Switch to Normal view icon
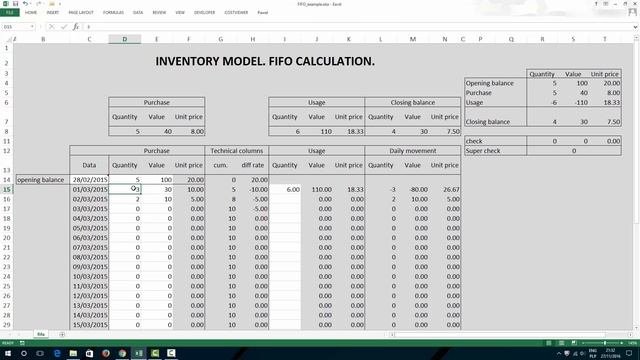Screen dimensions: 640x360 coord(549,343)
